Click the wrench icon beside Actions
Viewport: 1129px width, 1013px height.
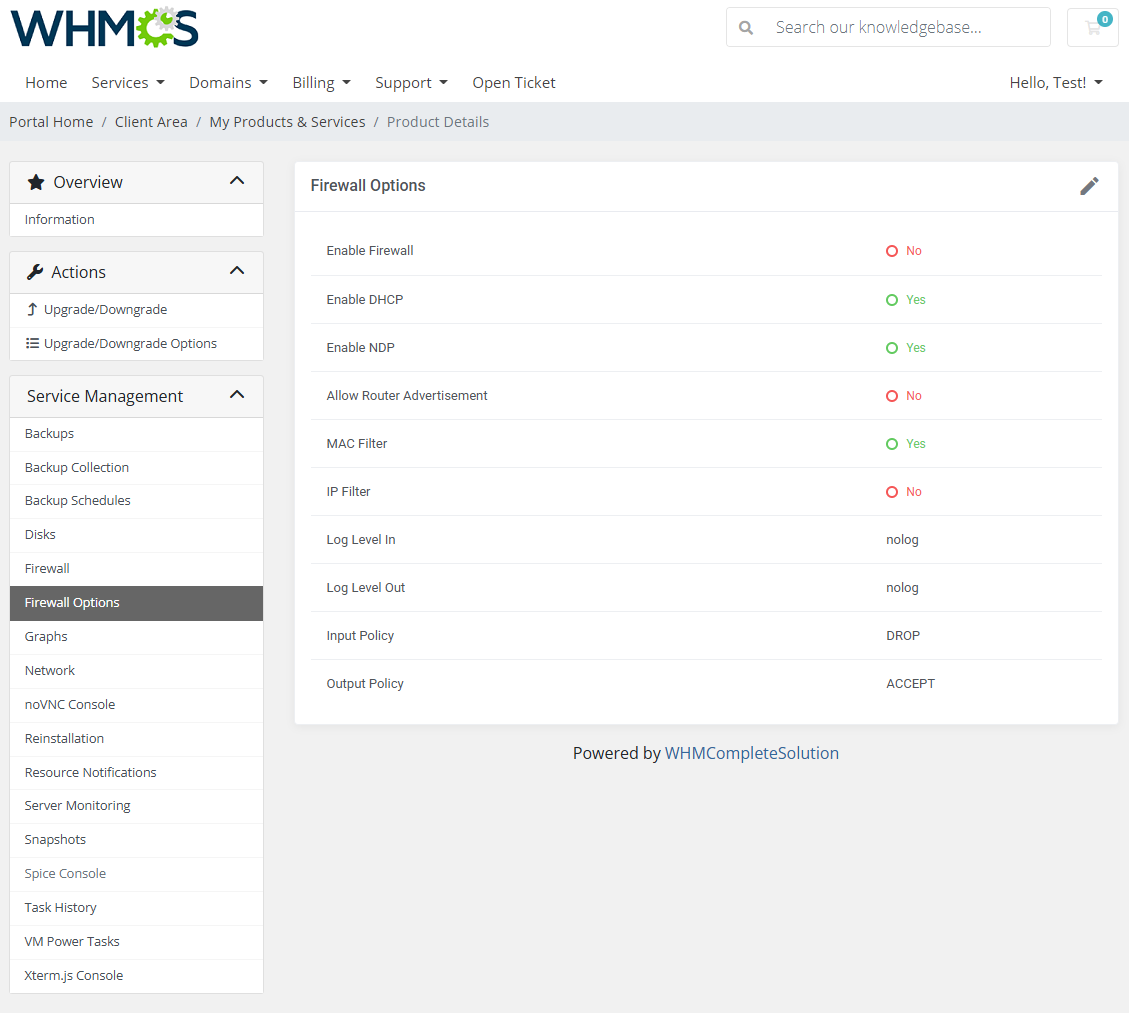tap(35, 272)
